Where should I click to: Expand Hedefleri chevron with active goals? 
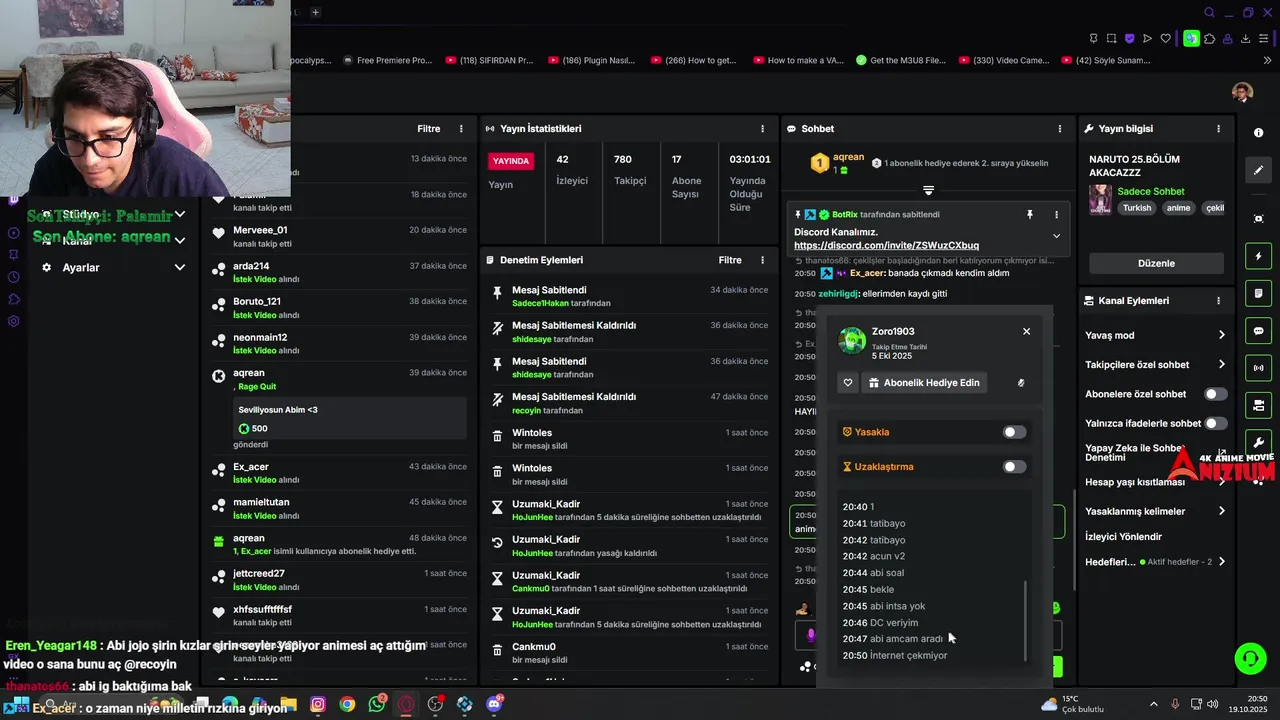point(1221,562)
